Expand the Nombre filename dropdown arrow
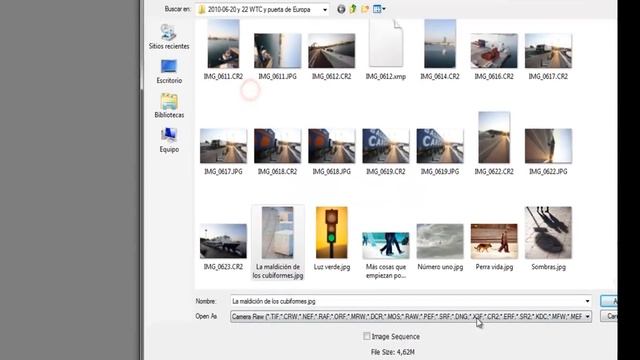Screen dimensions: 640x360 (x=587, y=301)
